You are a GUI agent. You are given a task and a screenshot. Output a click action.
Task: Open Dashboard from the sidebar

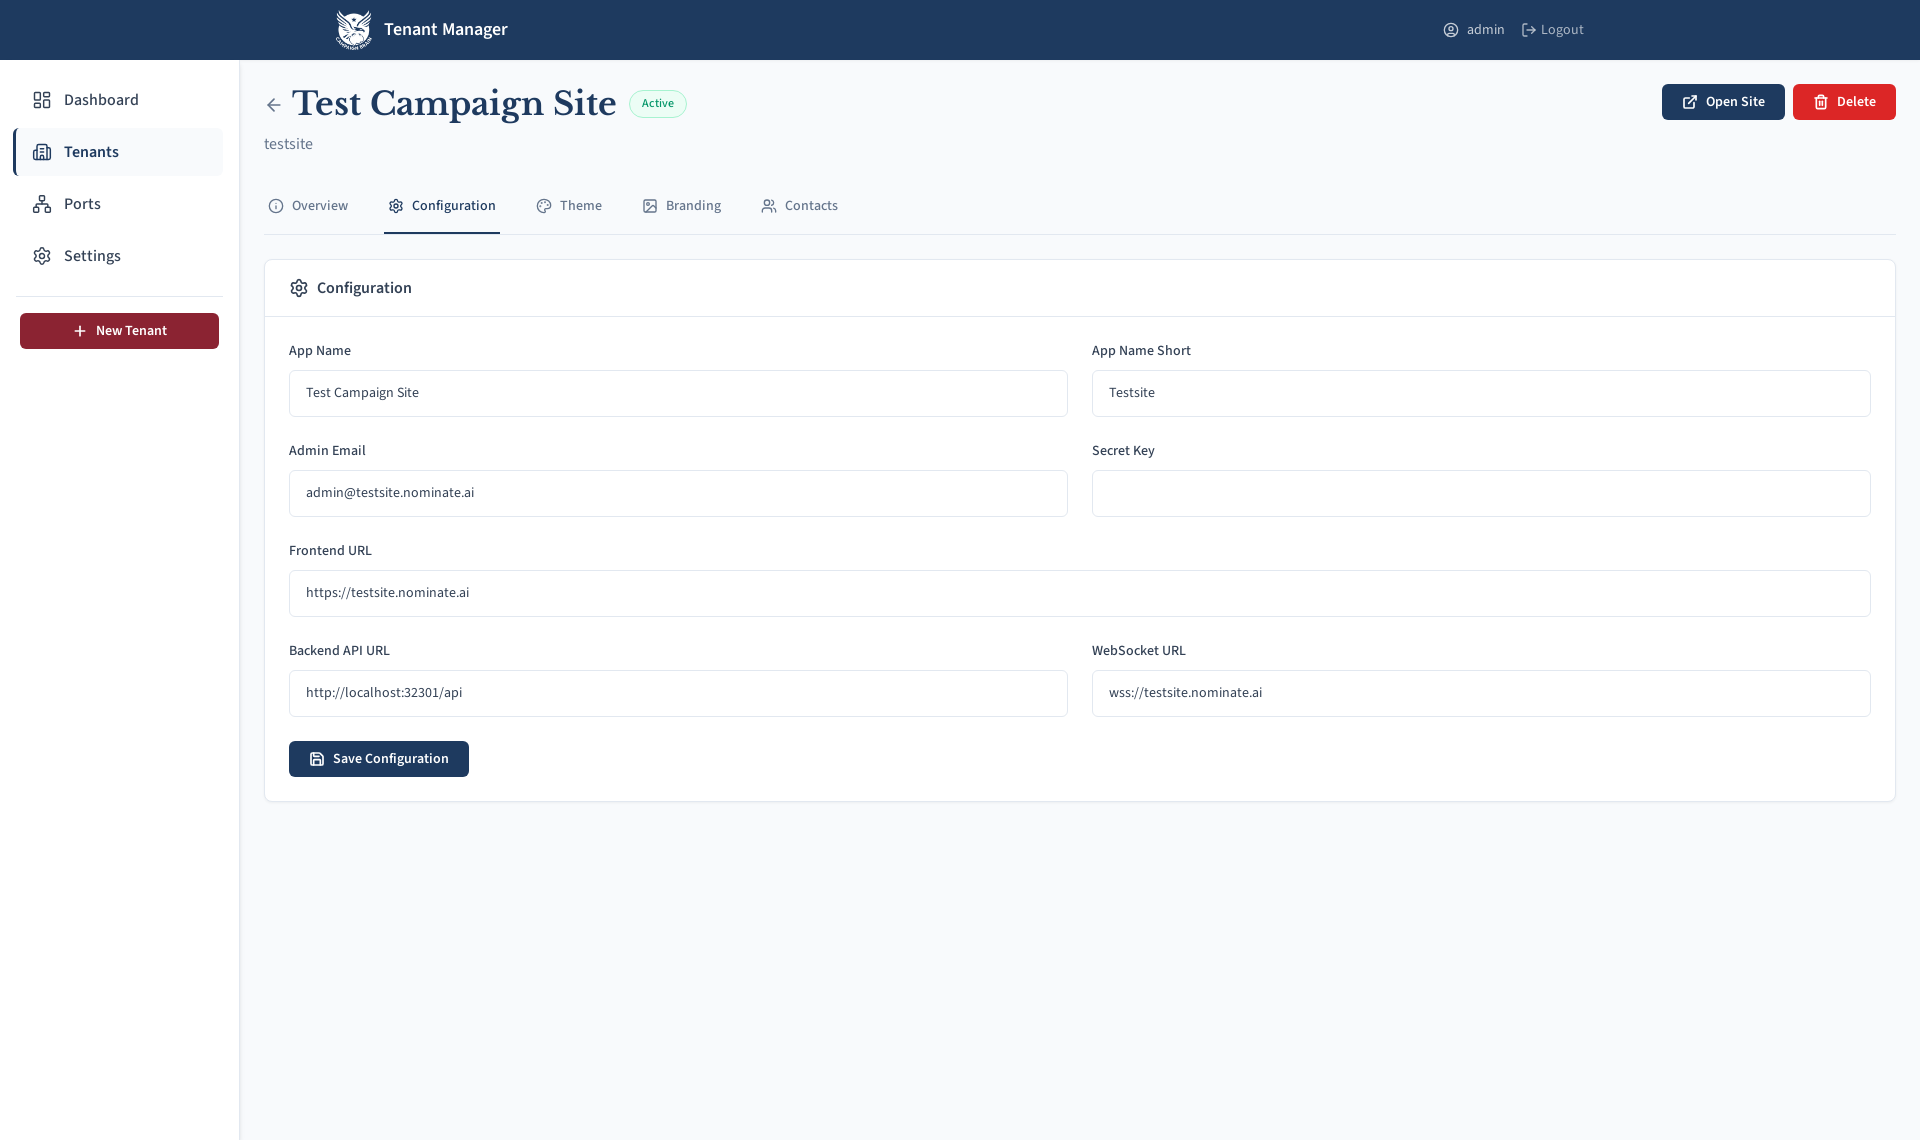pyautogui.click(x=100, y=100)
